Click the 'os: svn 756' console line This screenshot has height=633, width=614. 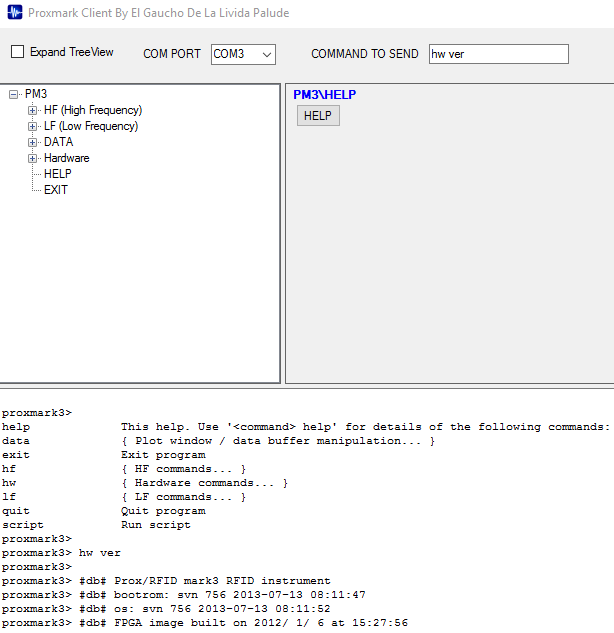pyautogui.click(x=166, y=609)
